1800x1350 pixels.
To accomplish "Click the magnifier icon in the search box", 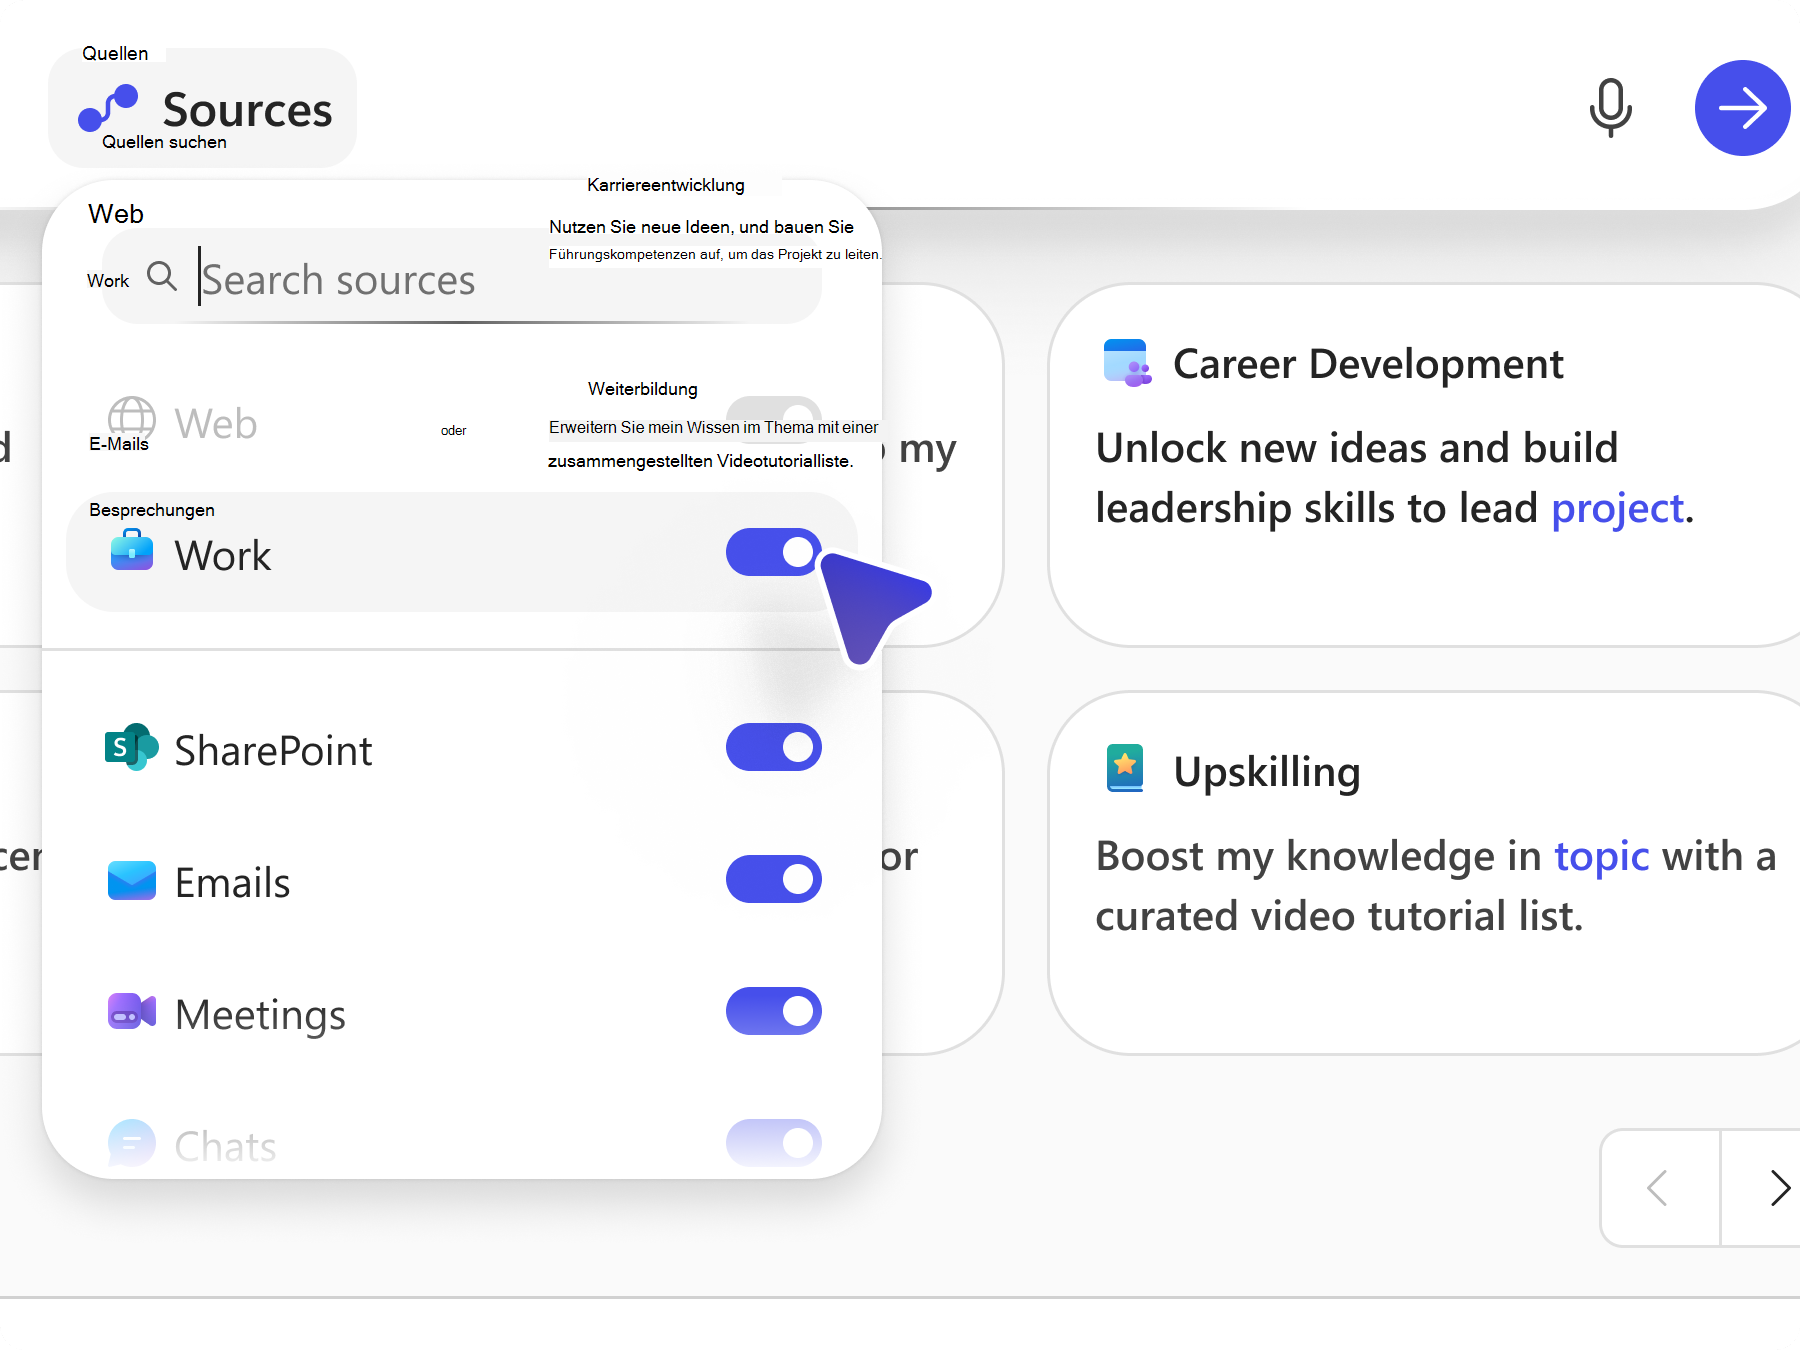I will tap(161, 276).
